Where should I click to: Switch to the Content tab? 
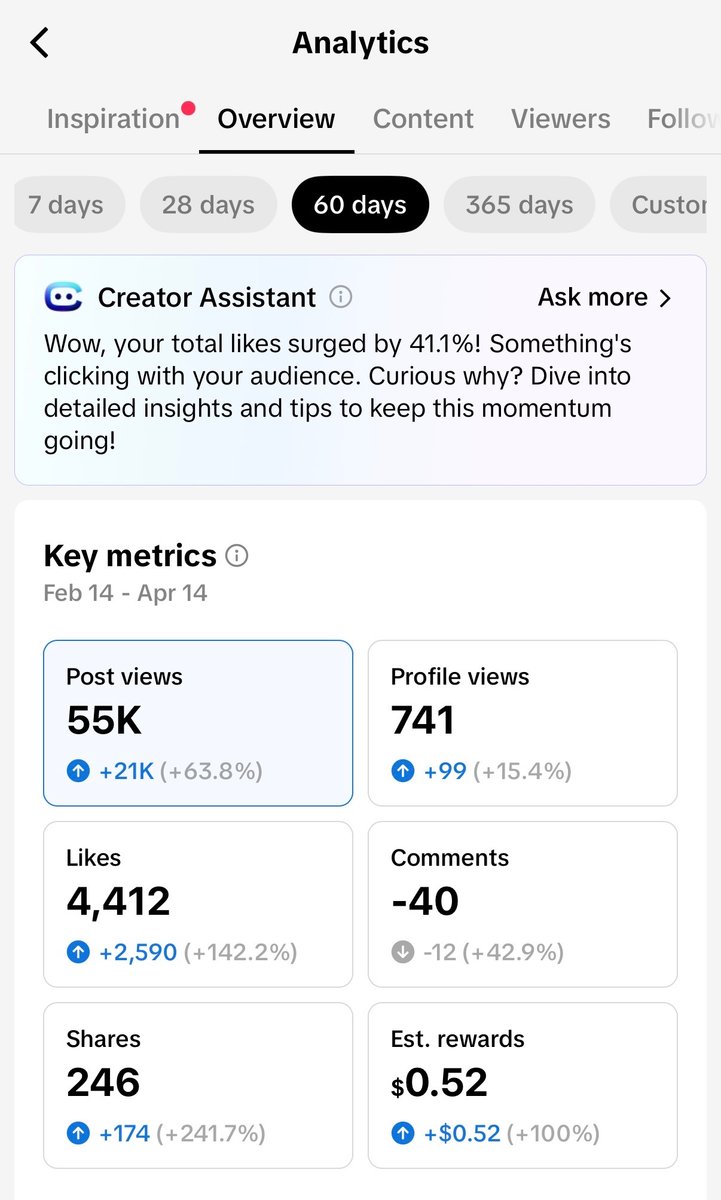pyautogui.click(x=423, y=118)
